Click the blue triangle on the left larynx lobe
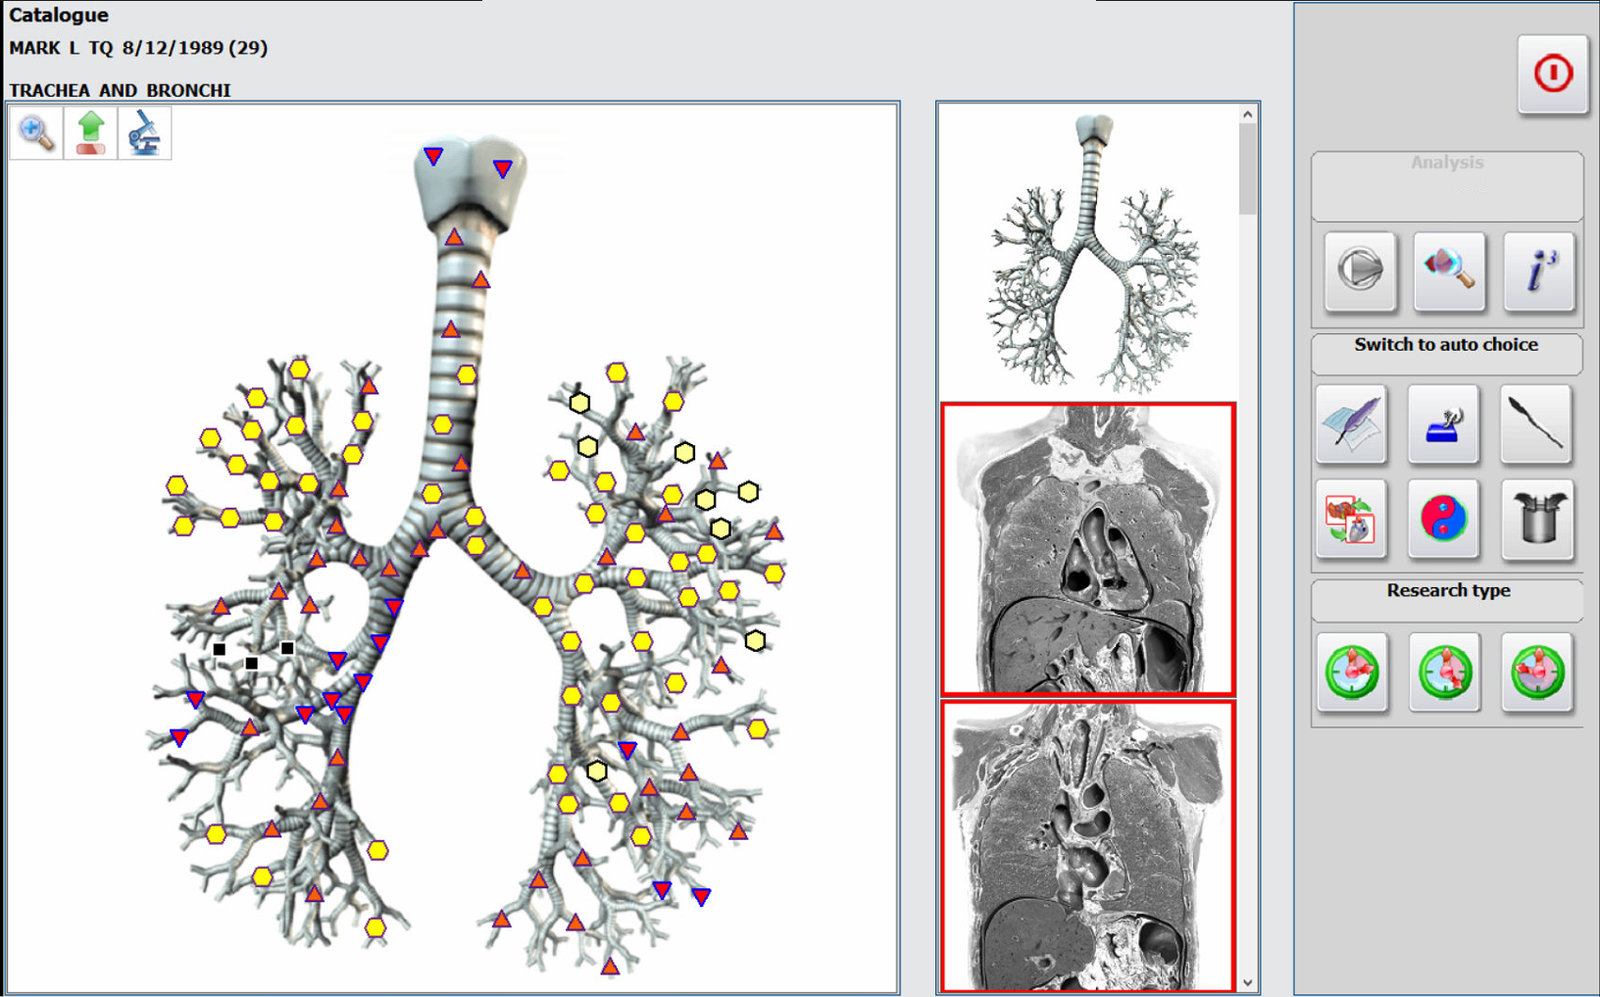The height and width of the screenshot is (997, 1600). 433,156
